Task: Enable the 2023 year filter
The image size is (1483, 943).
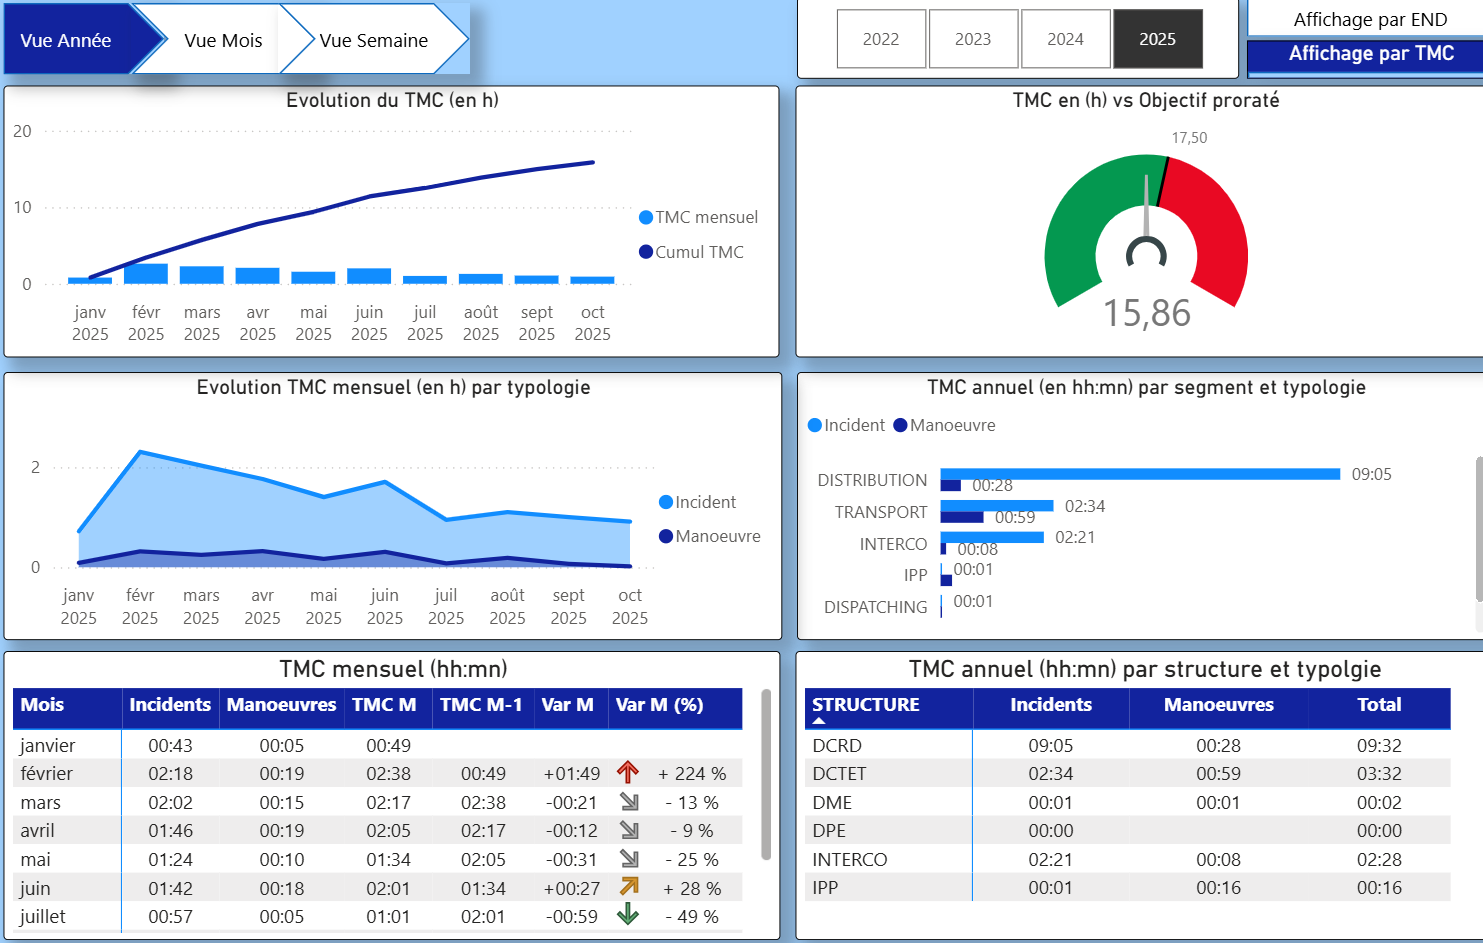Action: pyautogui.click(x=973, y=38)
